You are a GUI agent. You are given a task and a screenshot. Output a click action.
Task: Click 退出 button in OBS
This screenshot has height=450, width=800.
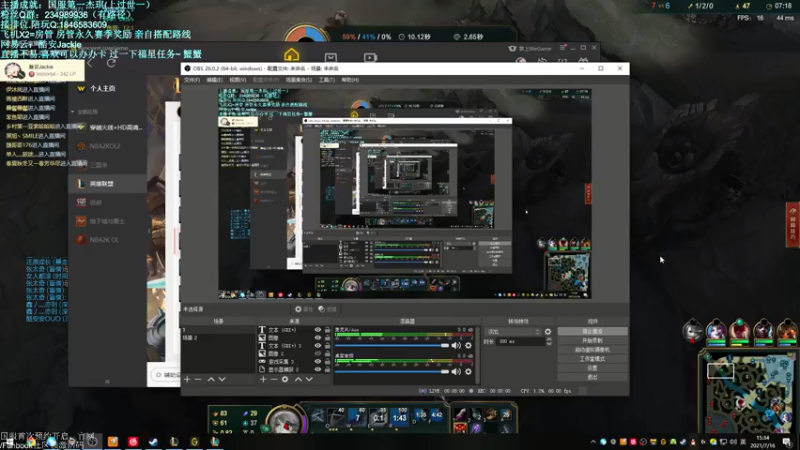point(592,377)
